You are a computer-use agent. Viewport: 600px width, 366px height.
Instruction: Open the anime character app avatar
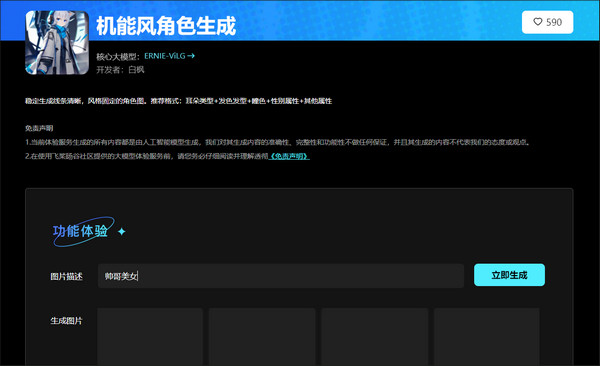(x=57, y=42)
